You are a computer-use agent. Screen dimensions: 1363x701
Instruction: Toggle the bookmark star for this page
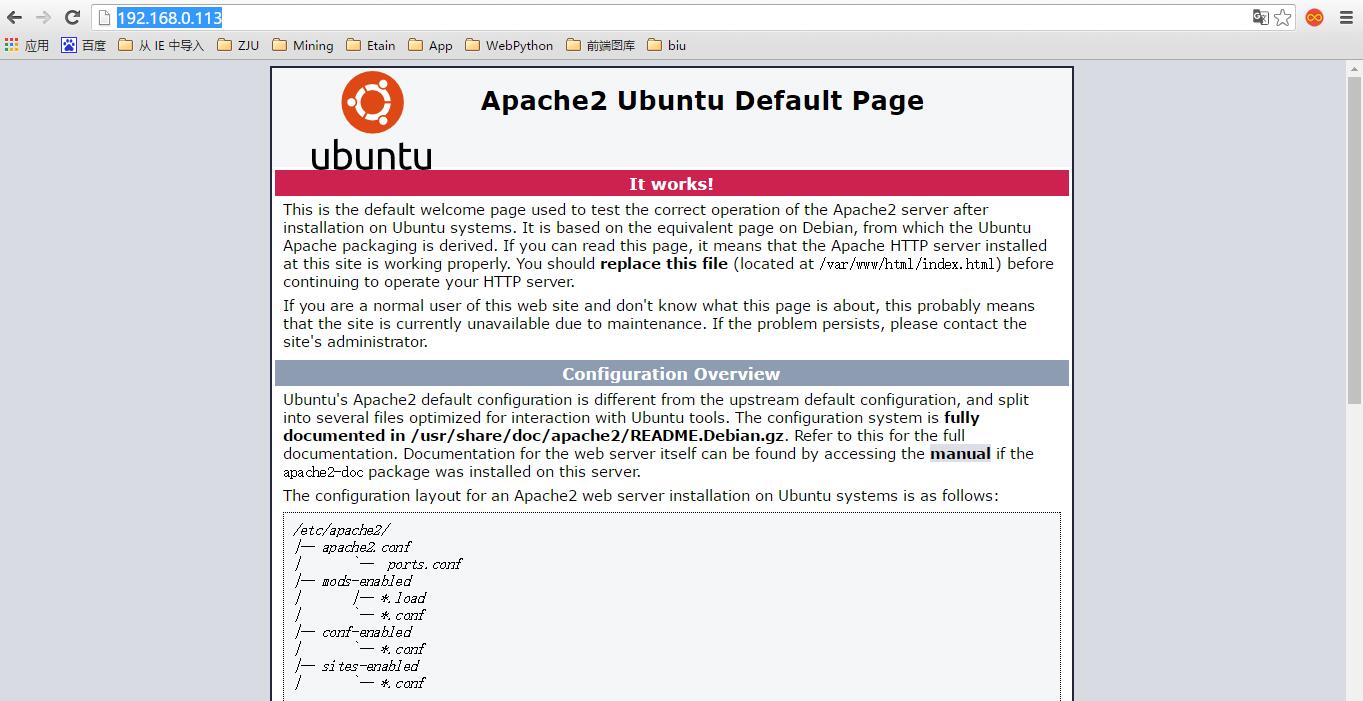pos(1283,17)
